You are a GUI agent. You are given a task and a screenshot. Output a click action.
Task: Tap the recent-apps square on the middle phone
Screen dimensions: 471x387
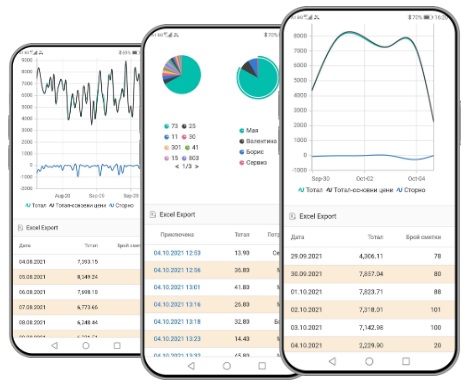click(262, 366)
